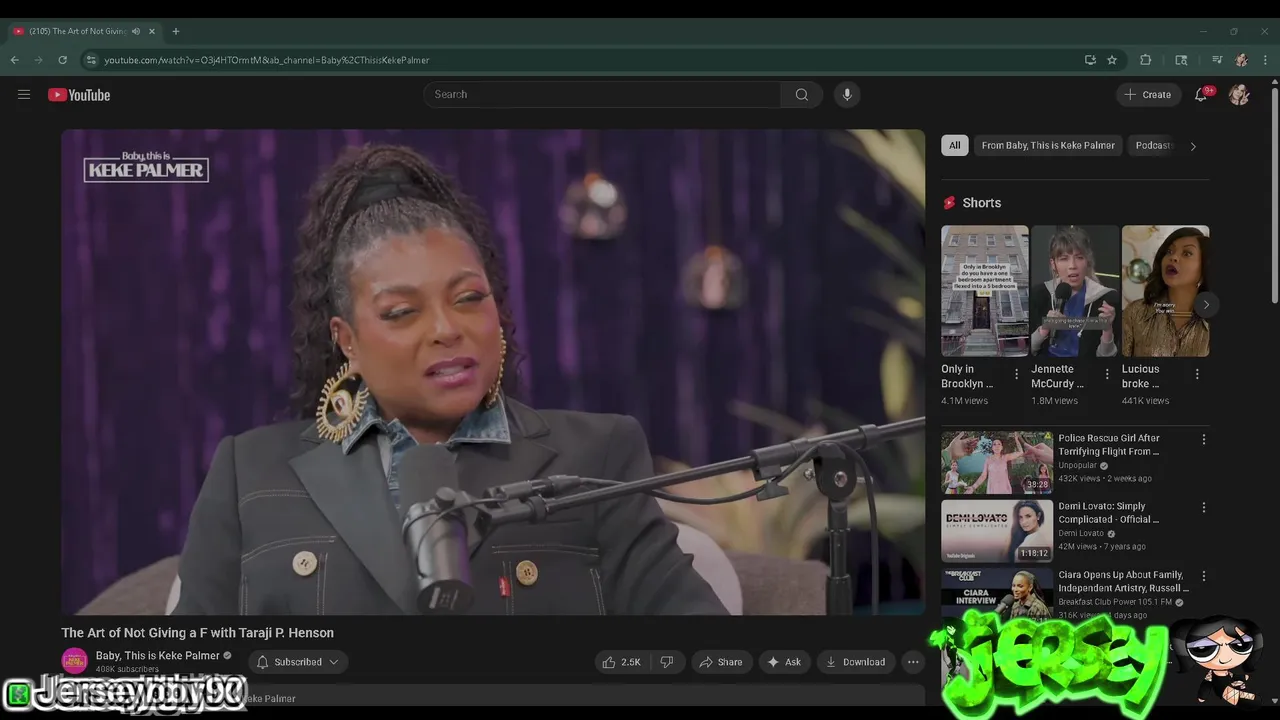Click the Create button
Screen dimensions: 1280x720
tap(1147, 94)
